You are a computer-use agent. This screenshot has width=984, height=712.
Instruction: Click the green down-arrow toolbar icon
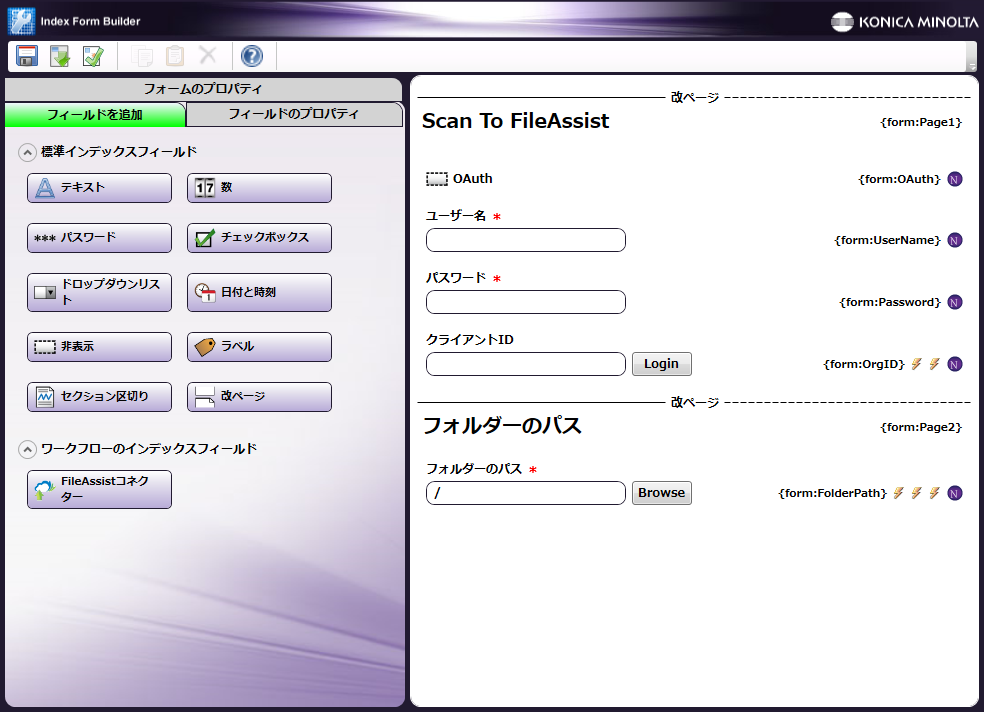pos(60,56)
